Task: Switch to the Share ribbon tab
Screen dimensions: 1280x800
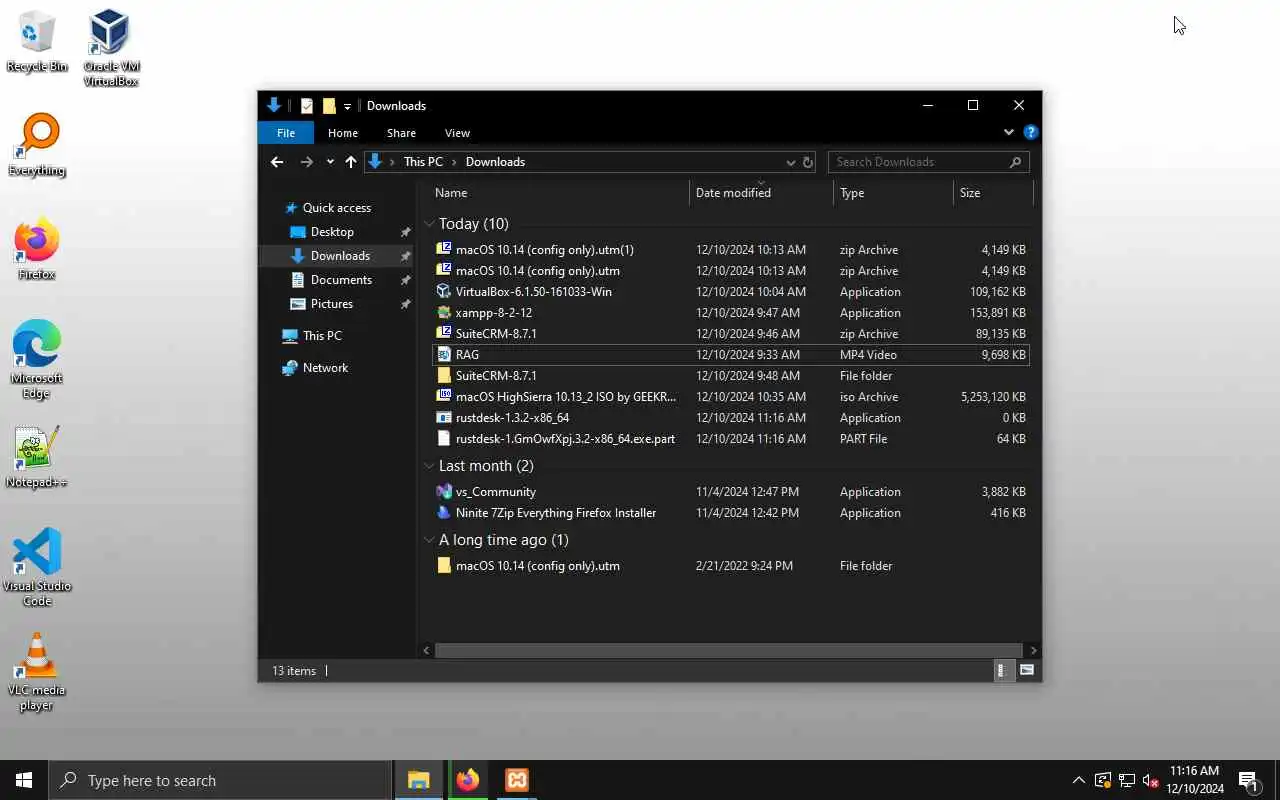Action: pyautogui.click(x=401, y=133)
